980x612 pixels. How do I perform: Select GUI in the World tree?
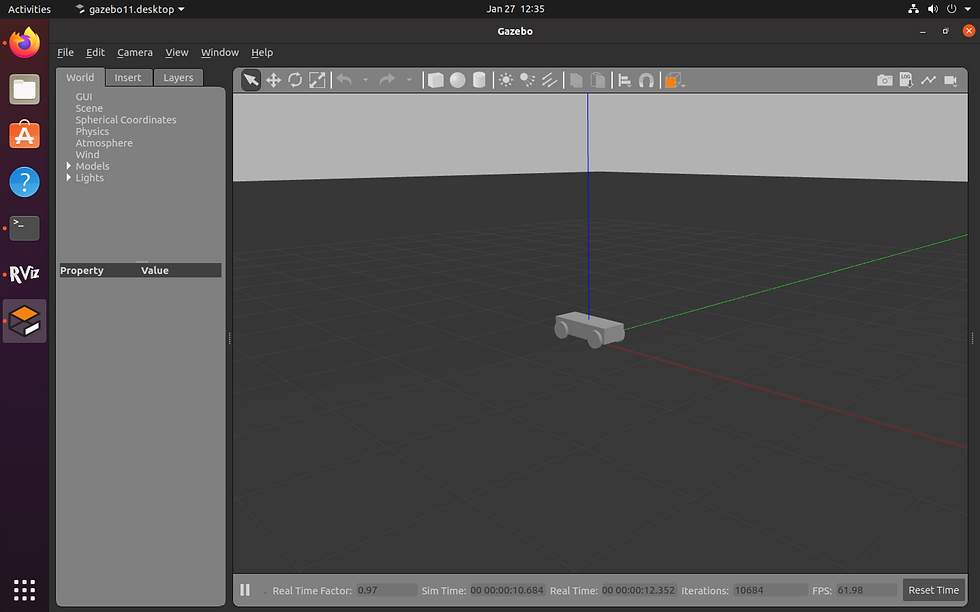coord(84,96)
